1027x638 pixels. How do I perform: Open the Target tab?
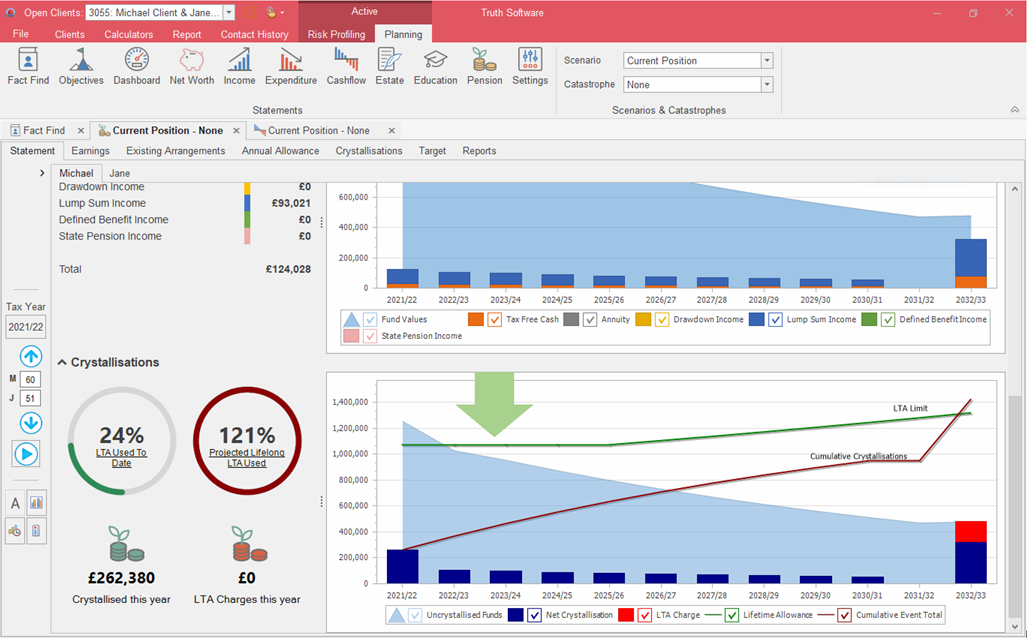click(432, 151)
